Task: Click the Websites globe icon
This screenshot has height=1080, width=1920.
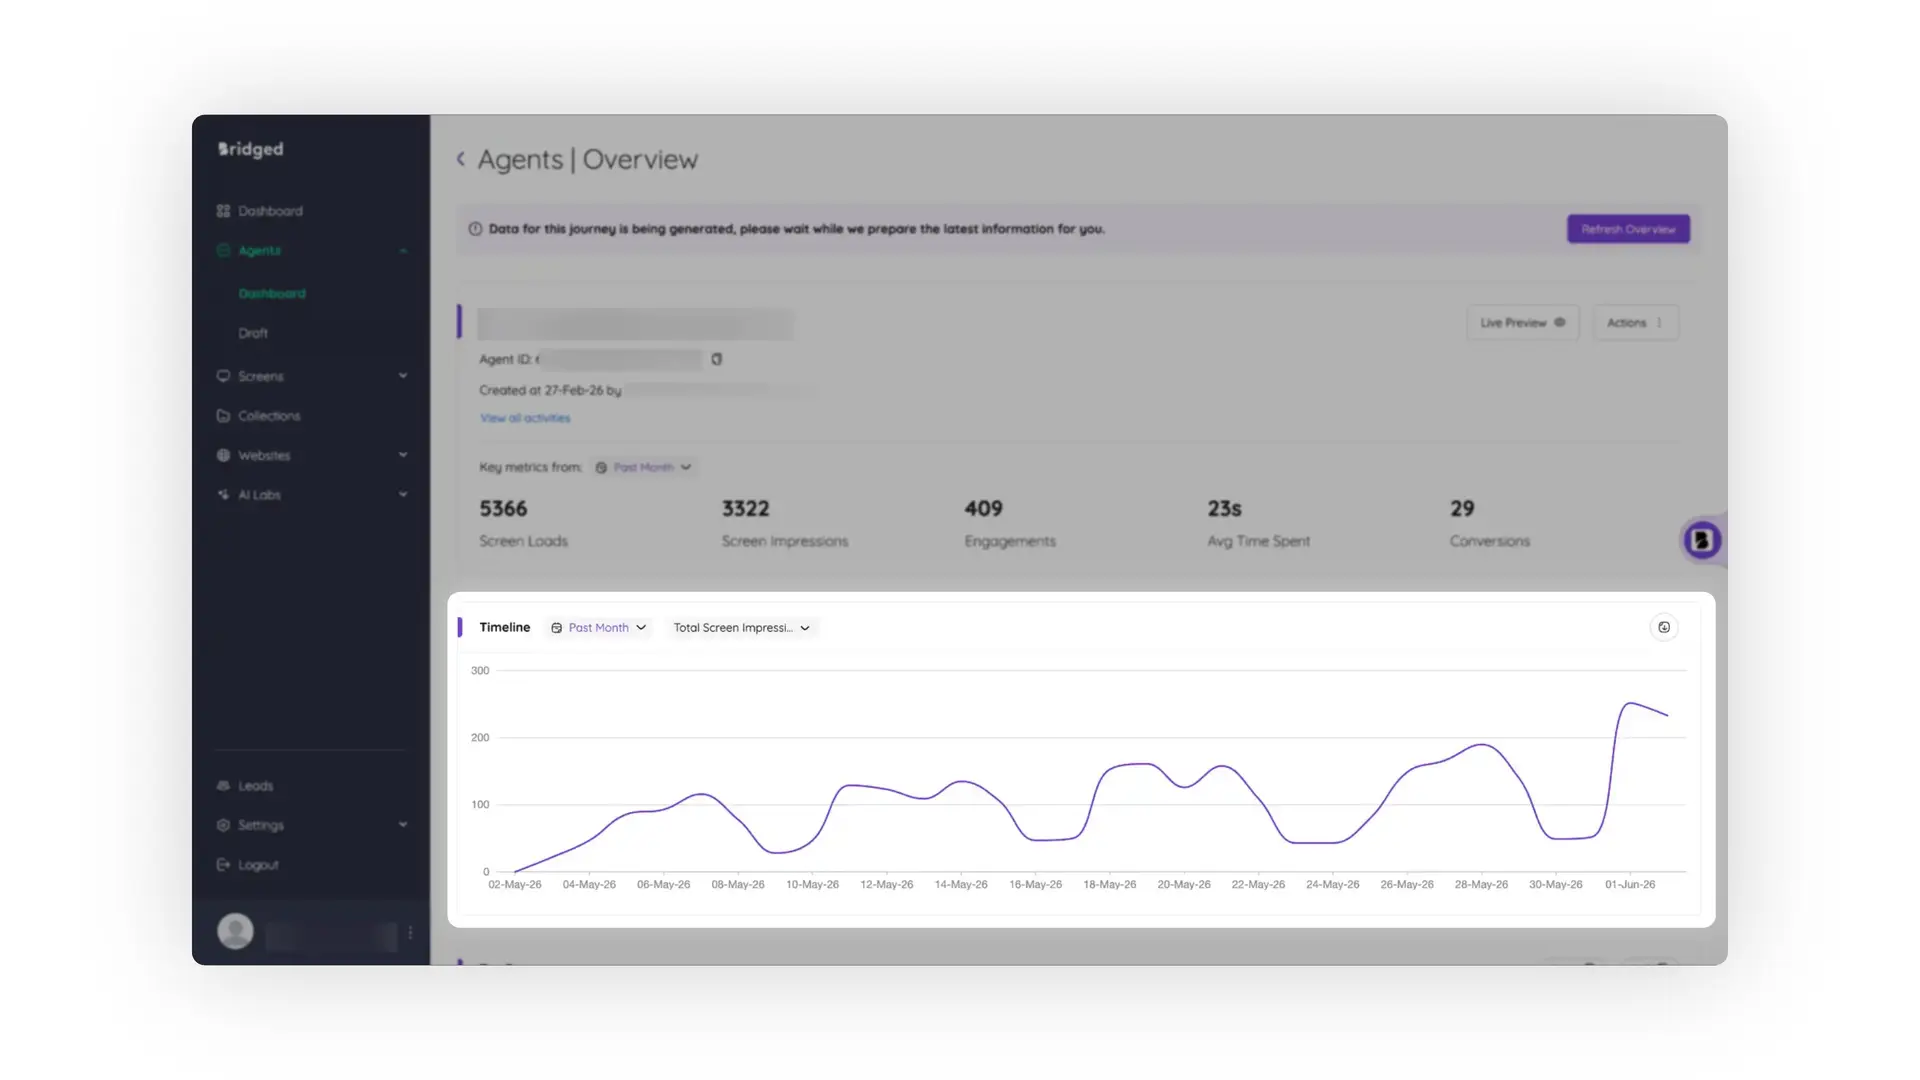Action: click(x=223, y=455)
